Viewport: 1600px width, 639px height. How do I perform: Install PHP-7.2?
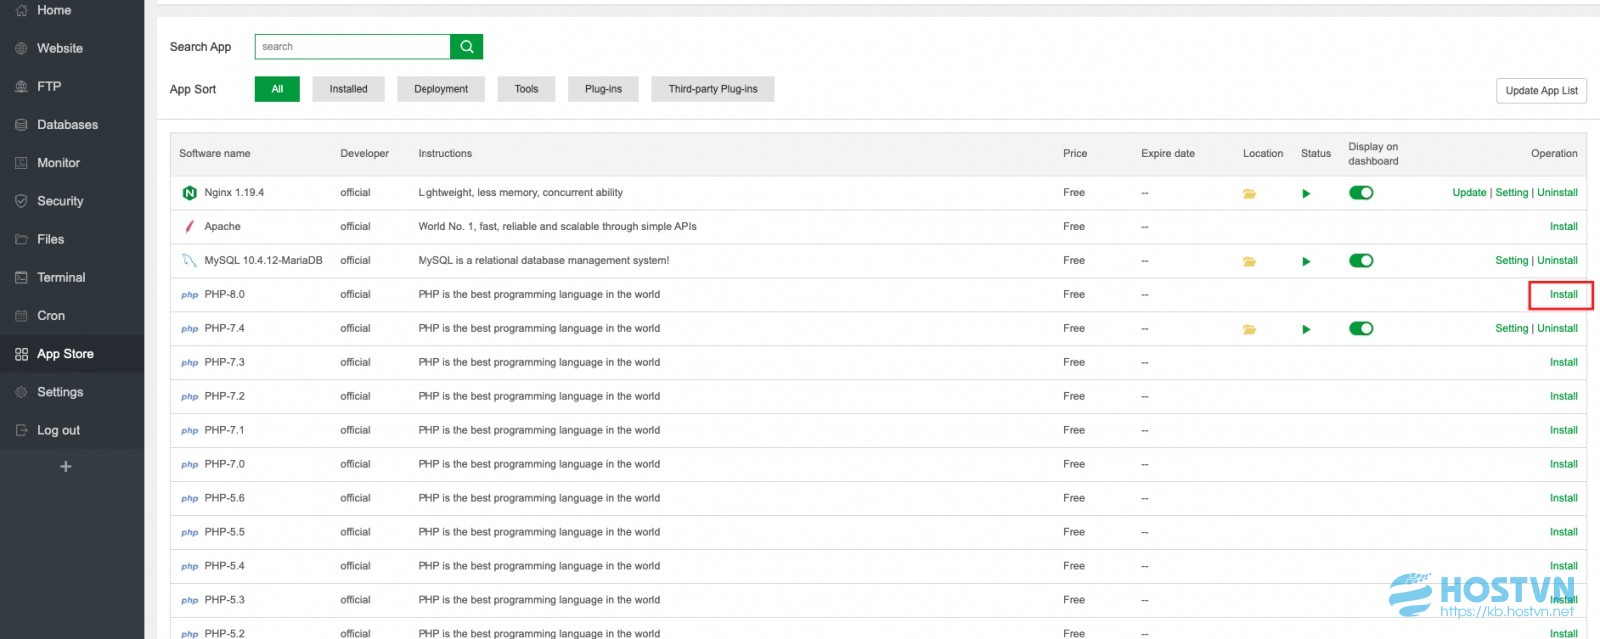click(x=1563, y=397)
